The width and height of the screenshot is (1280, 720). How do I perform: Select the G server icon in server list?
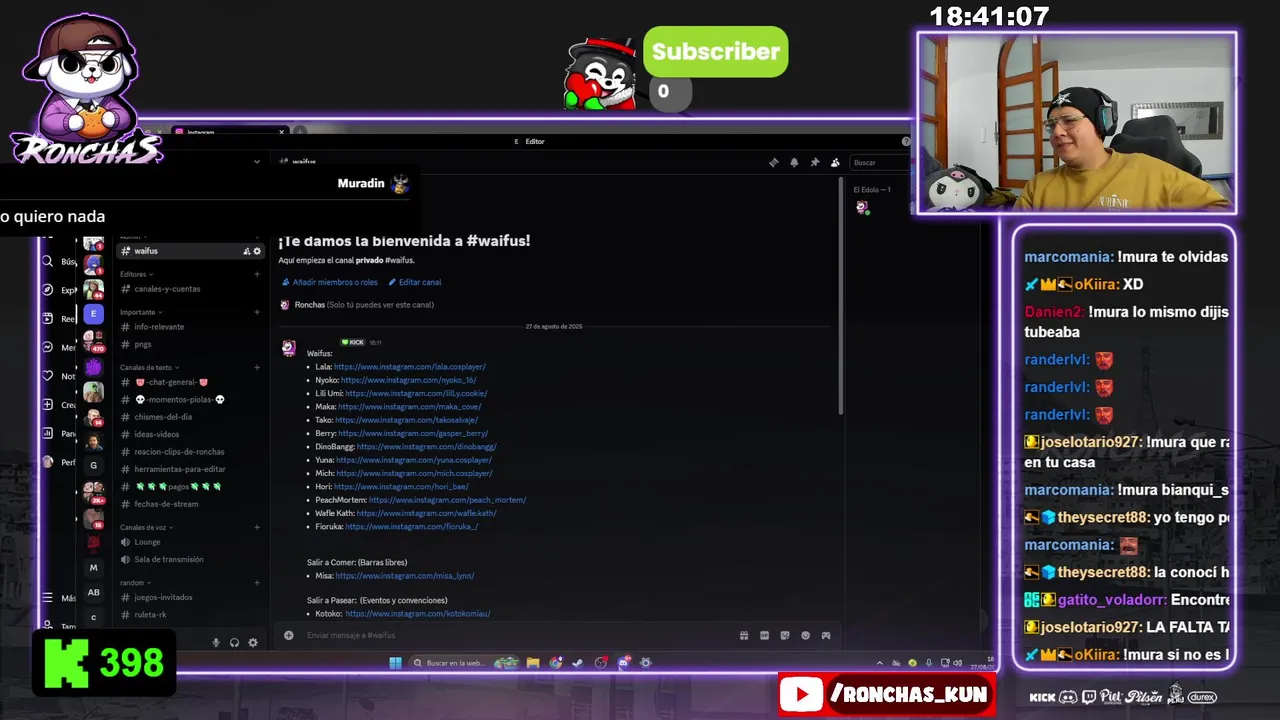coord(93,465)
